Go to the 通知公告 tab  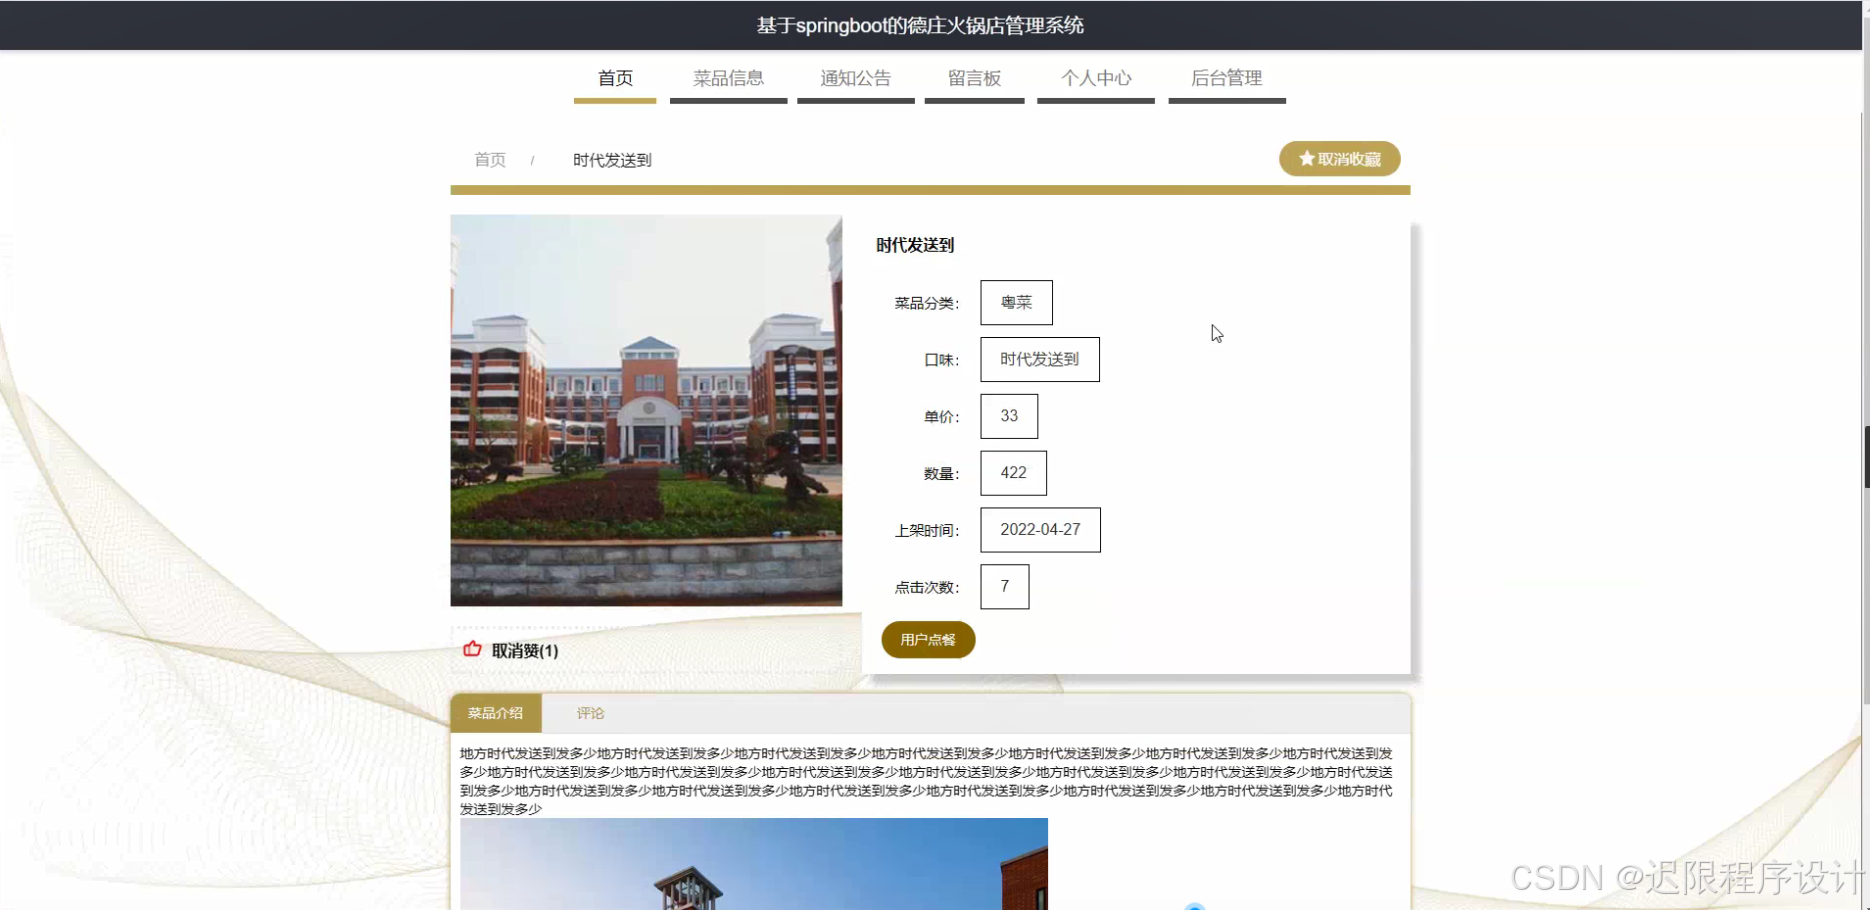(855, 78)
